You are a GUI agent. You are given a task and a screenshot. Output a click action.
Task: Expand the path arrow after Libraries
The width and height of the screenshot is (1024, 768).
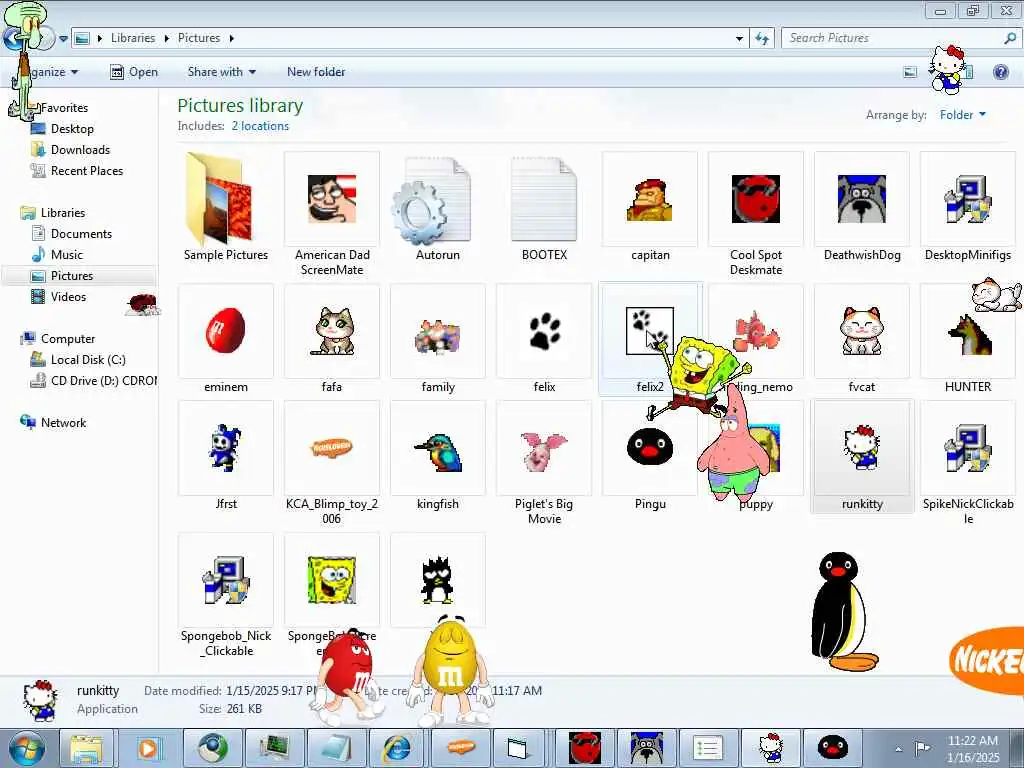[x=166, y=39]
